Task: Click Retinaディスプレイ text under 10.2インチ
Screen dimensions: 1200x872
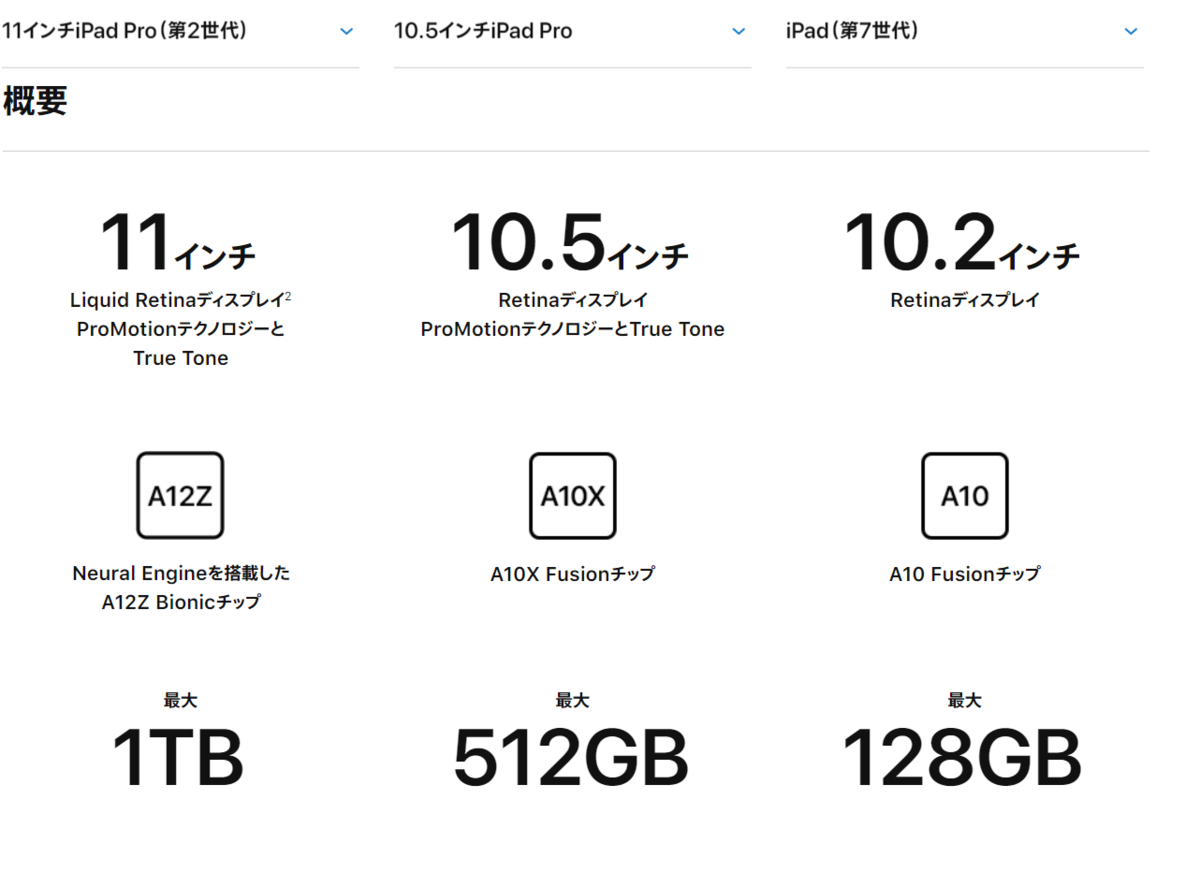Action: click(x=965, y=300)
